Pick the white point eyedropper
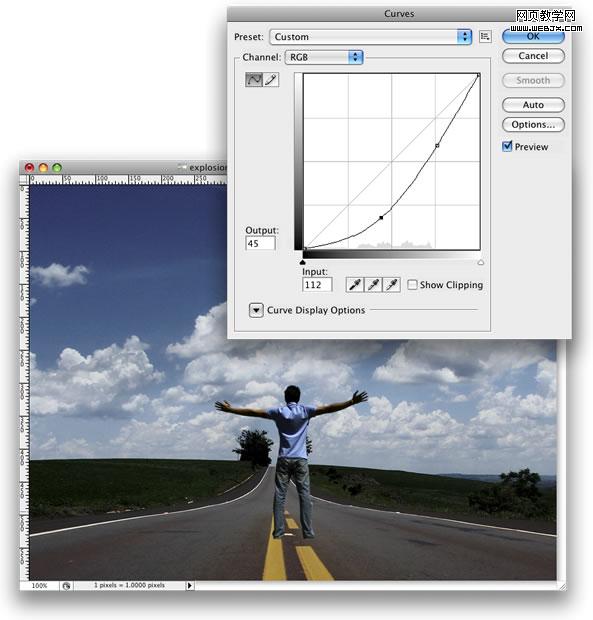Viewport: 593px width, 620px height. [x=391, y=285]
